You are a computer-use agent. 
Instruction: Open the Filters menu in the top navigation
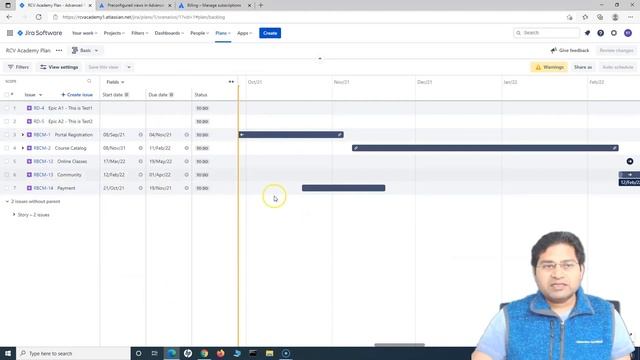click(140, 33)
